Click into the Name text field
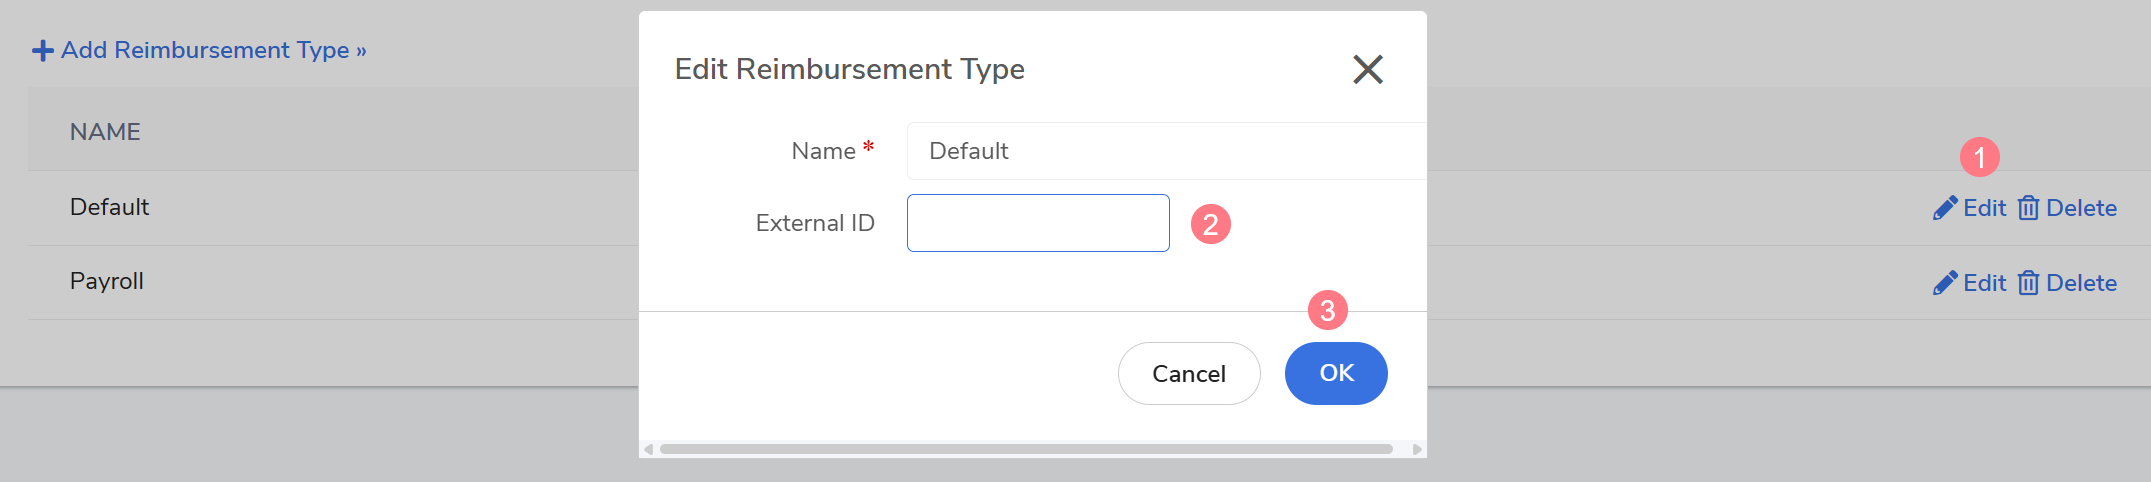The width and height of the screenshot is (2151, 482). click(x=1165, y=151)
